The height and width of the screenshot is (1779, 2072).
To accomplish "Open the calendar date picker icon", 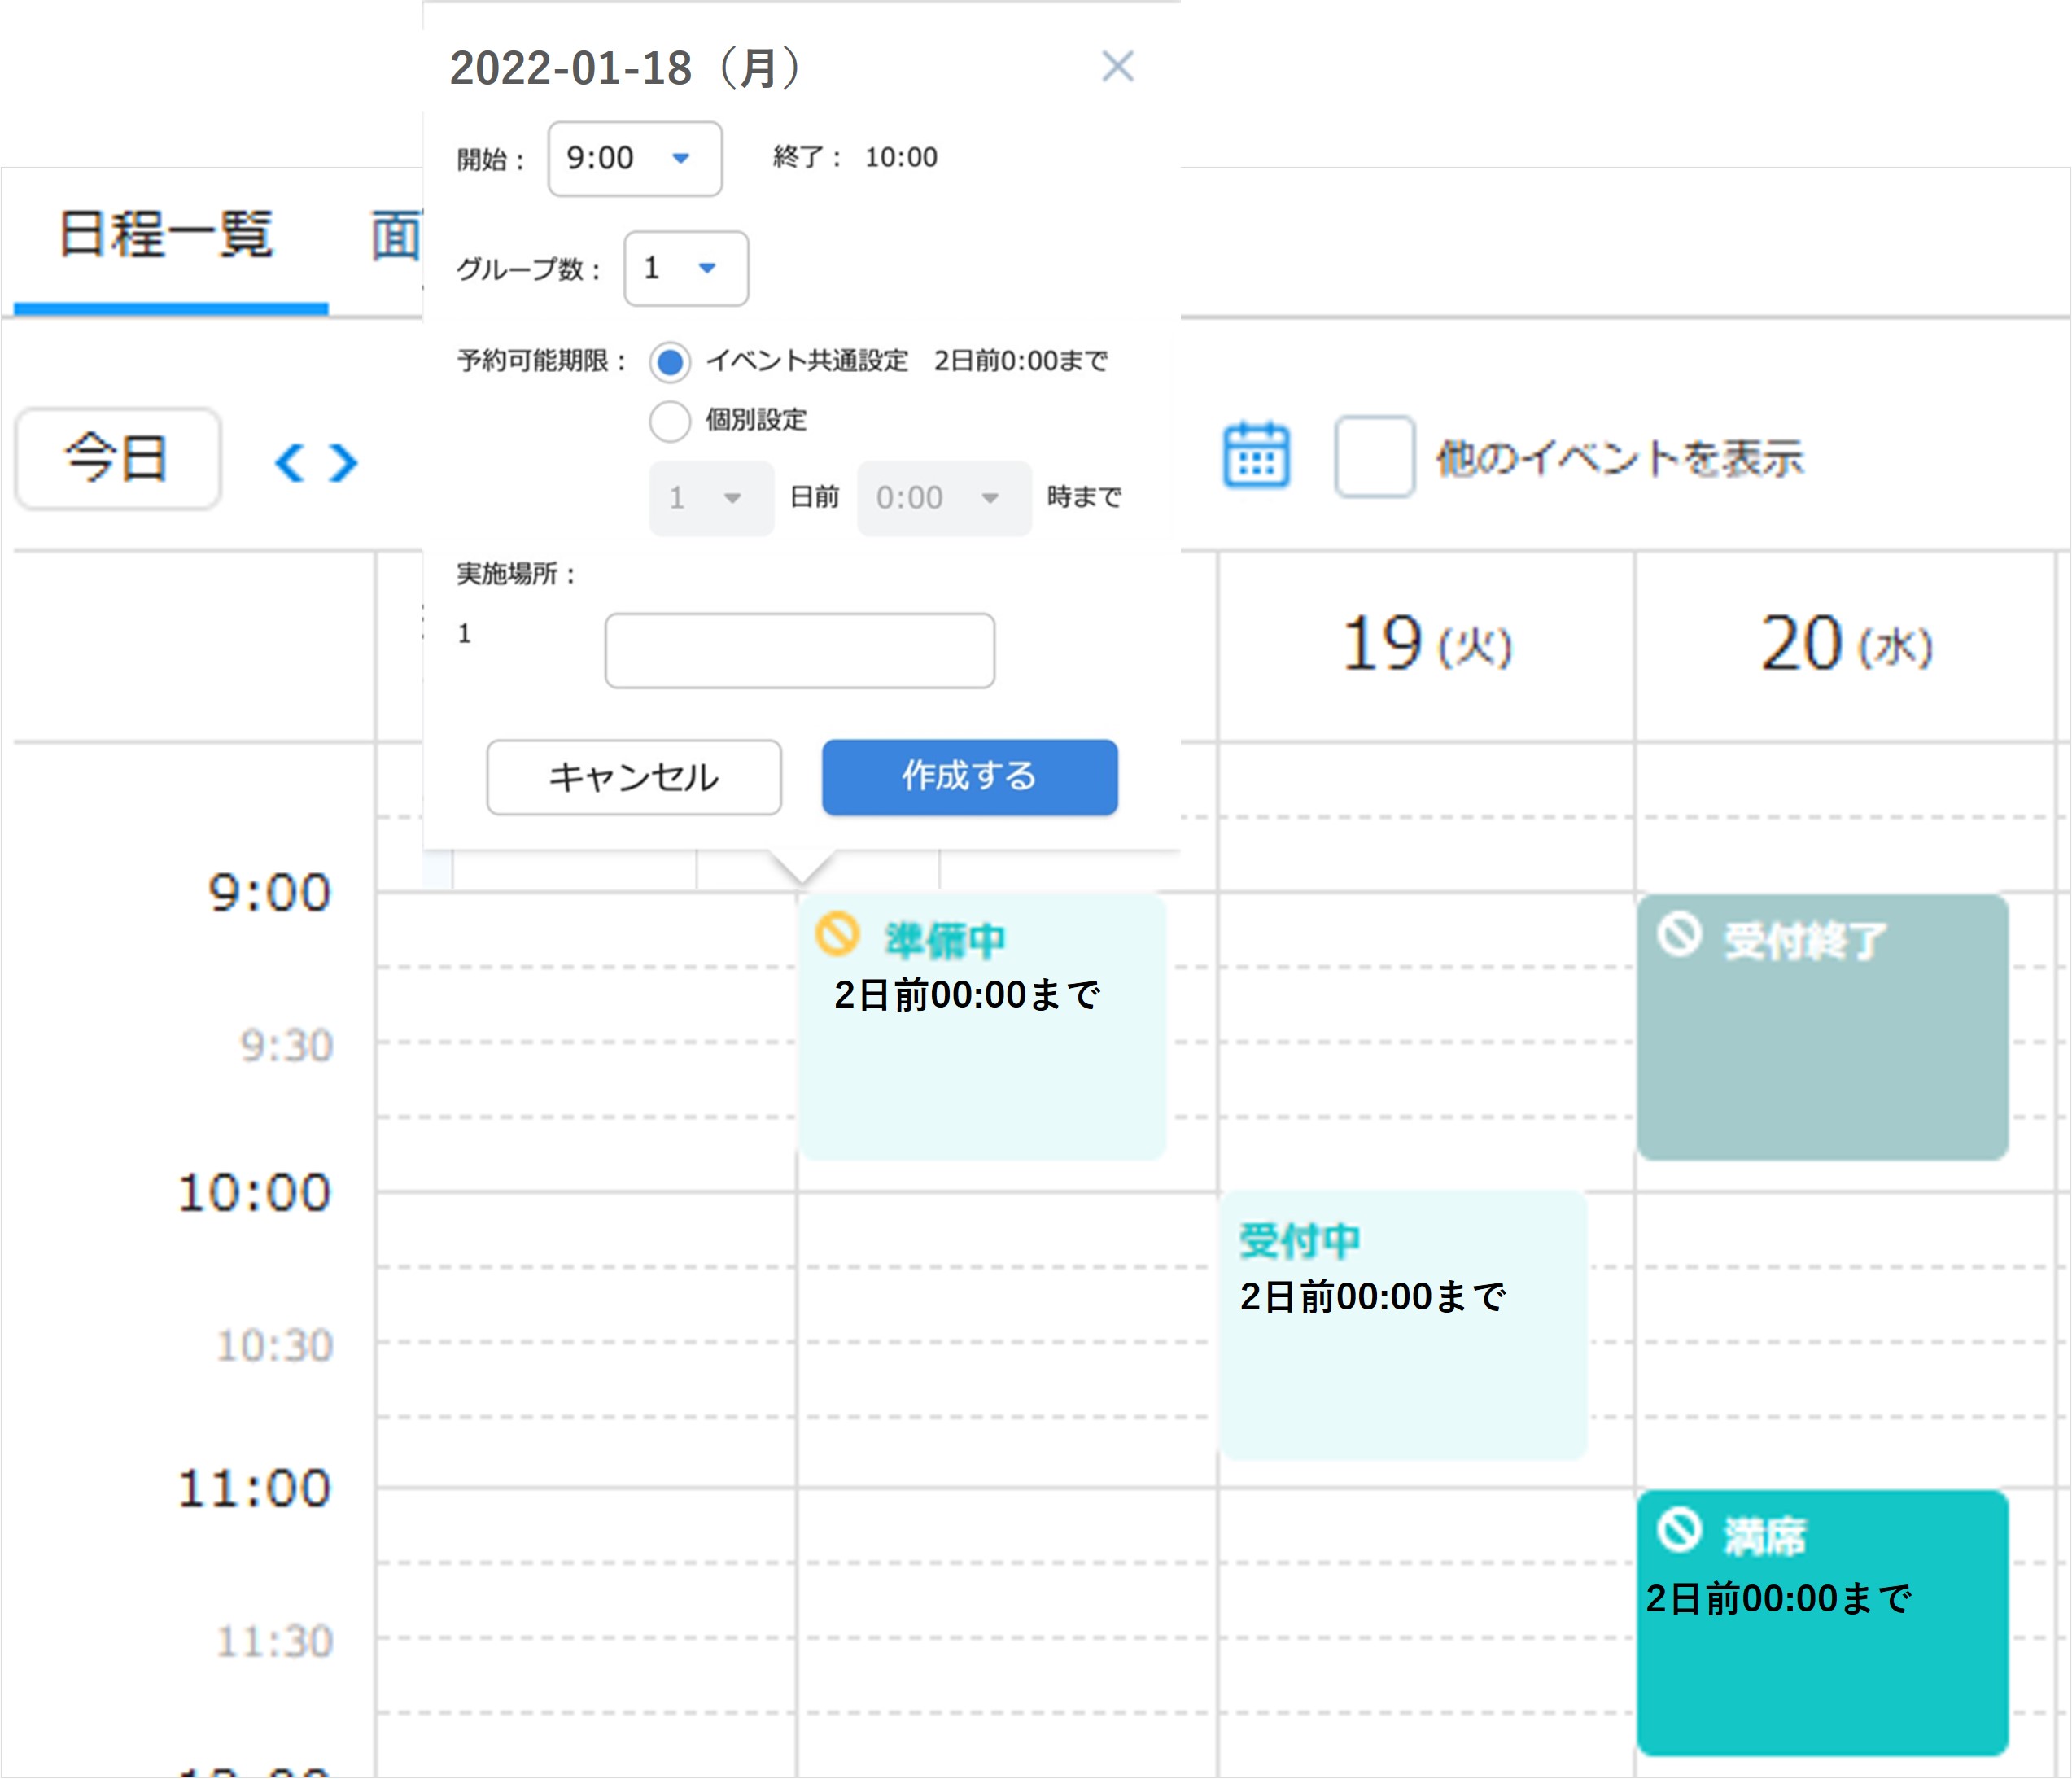I will click(1256, 456).
